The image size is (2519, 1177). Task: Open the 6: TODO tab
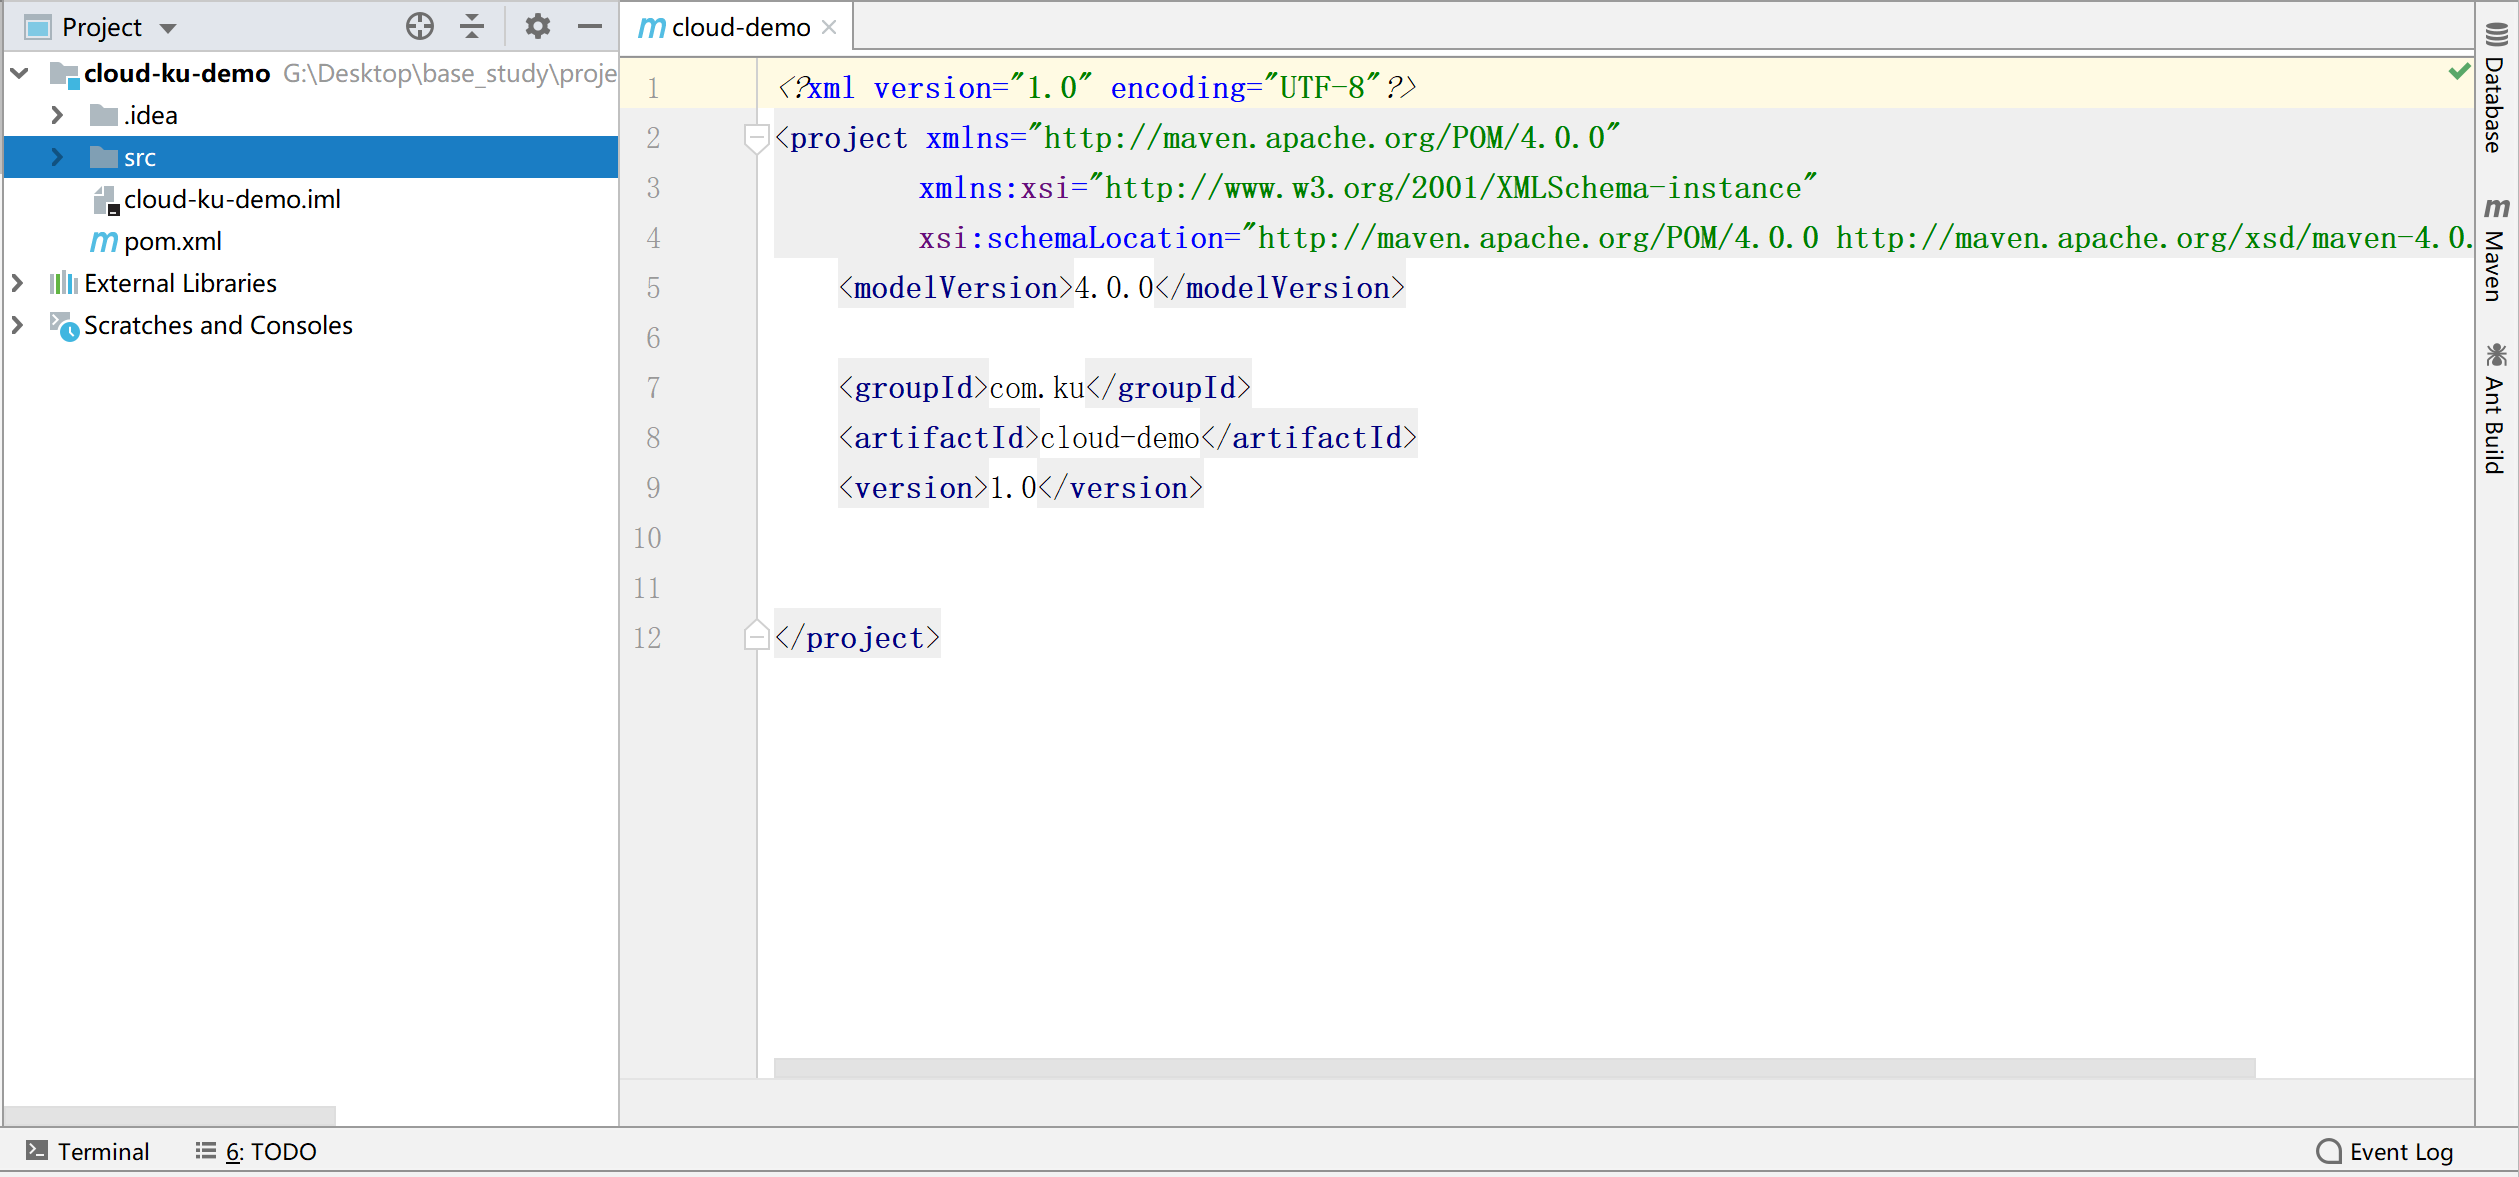pyautogui.click(x=257, y=1151)
